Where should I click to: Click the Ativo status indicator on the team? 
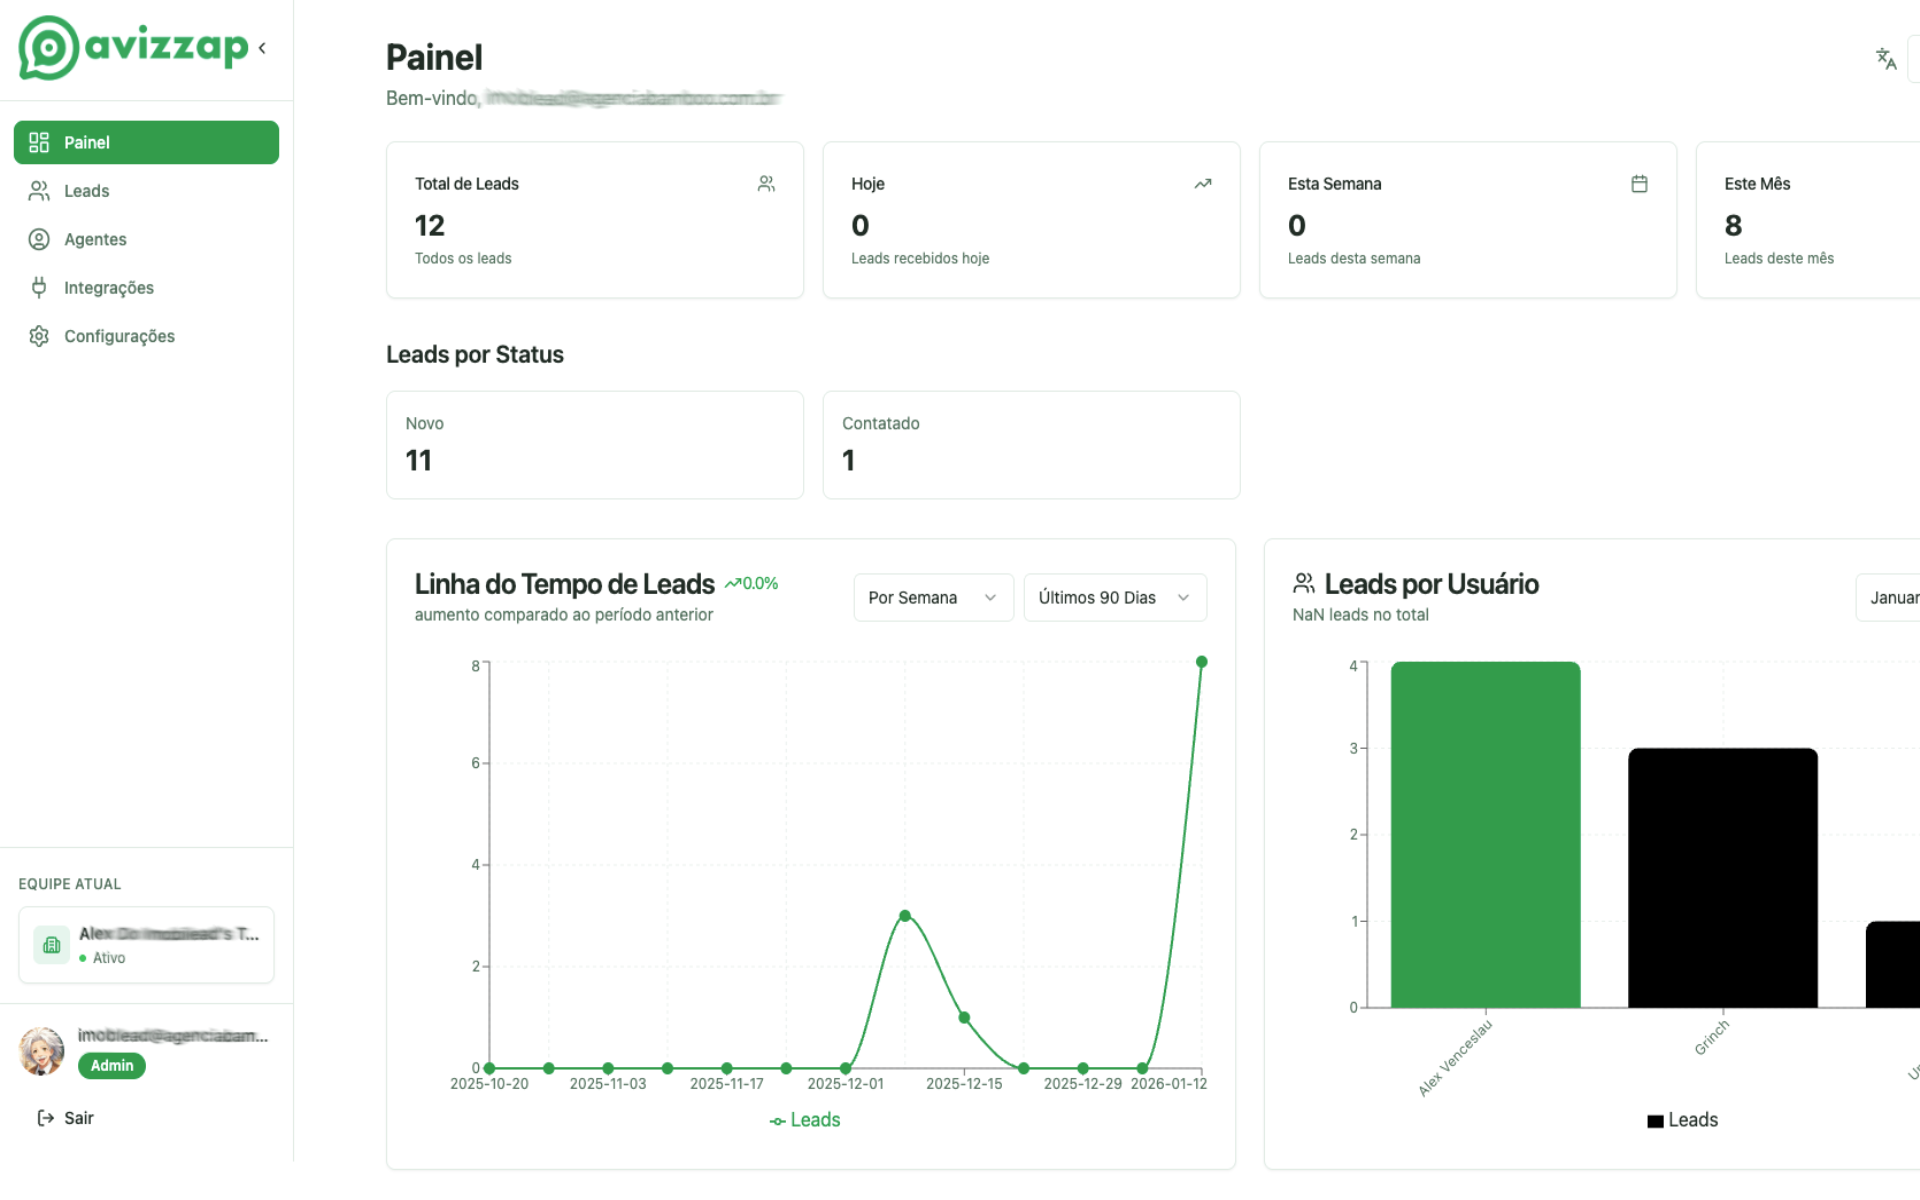point(83,957)
